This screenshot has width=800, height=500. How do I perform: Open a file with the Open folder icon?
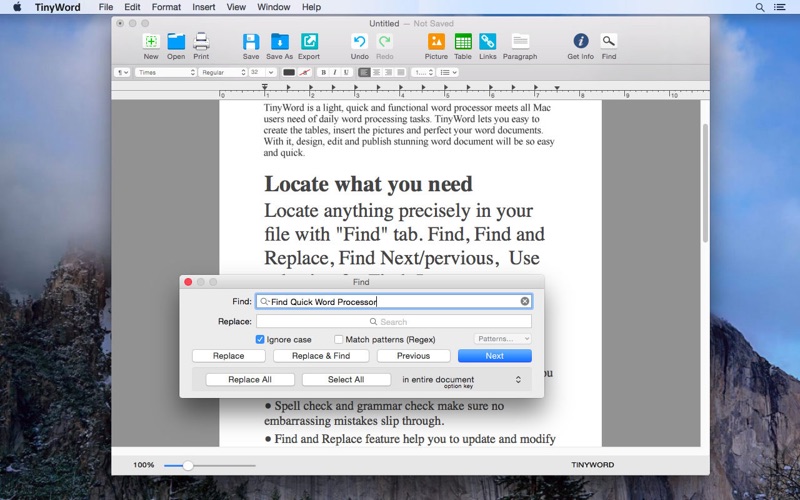(176, 41)
